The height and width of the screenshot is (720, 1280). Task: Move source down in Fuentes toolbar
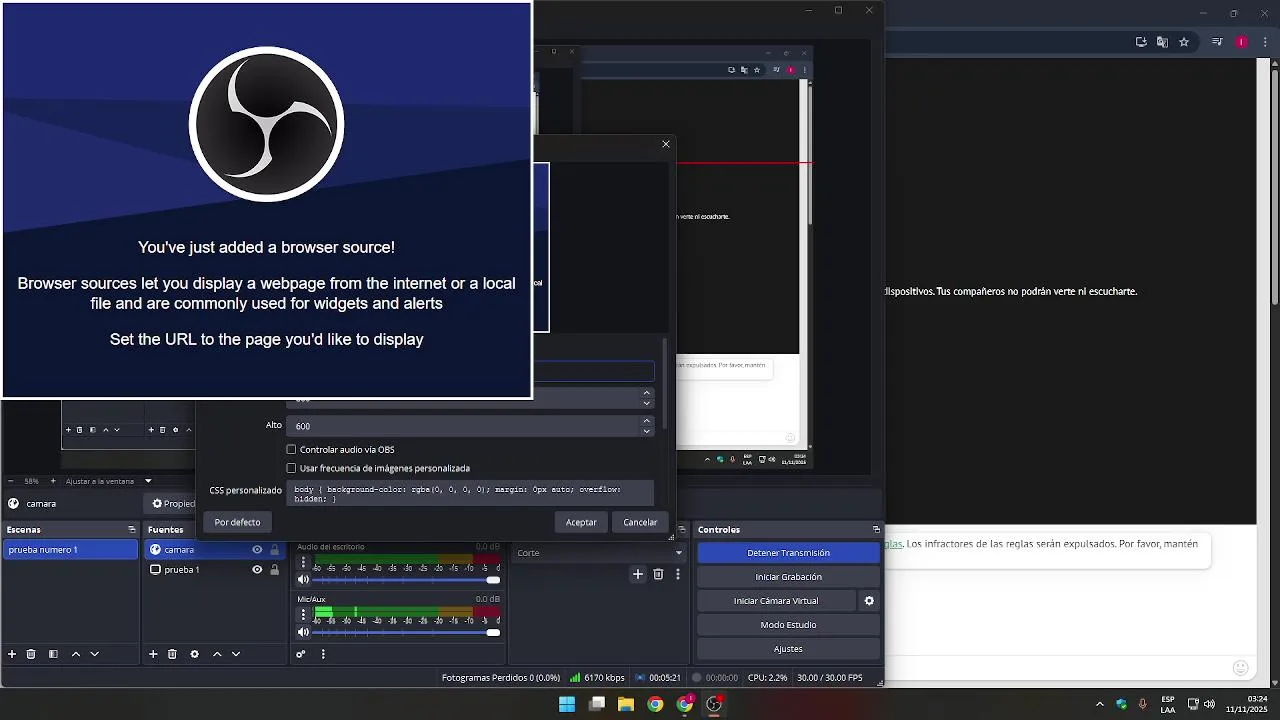pos(236,654)
